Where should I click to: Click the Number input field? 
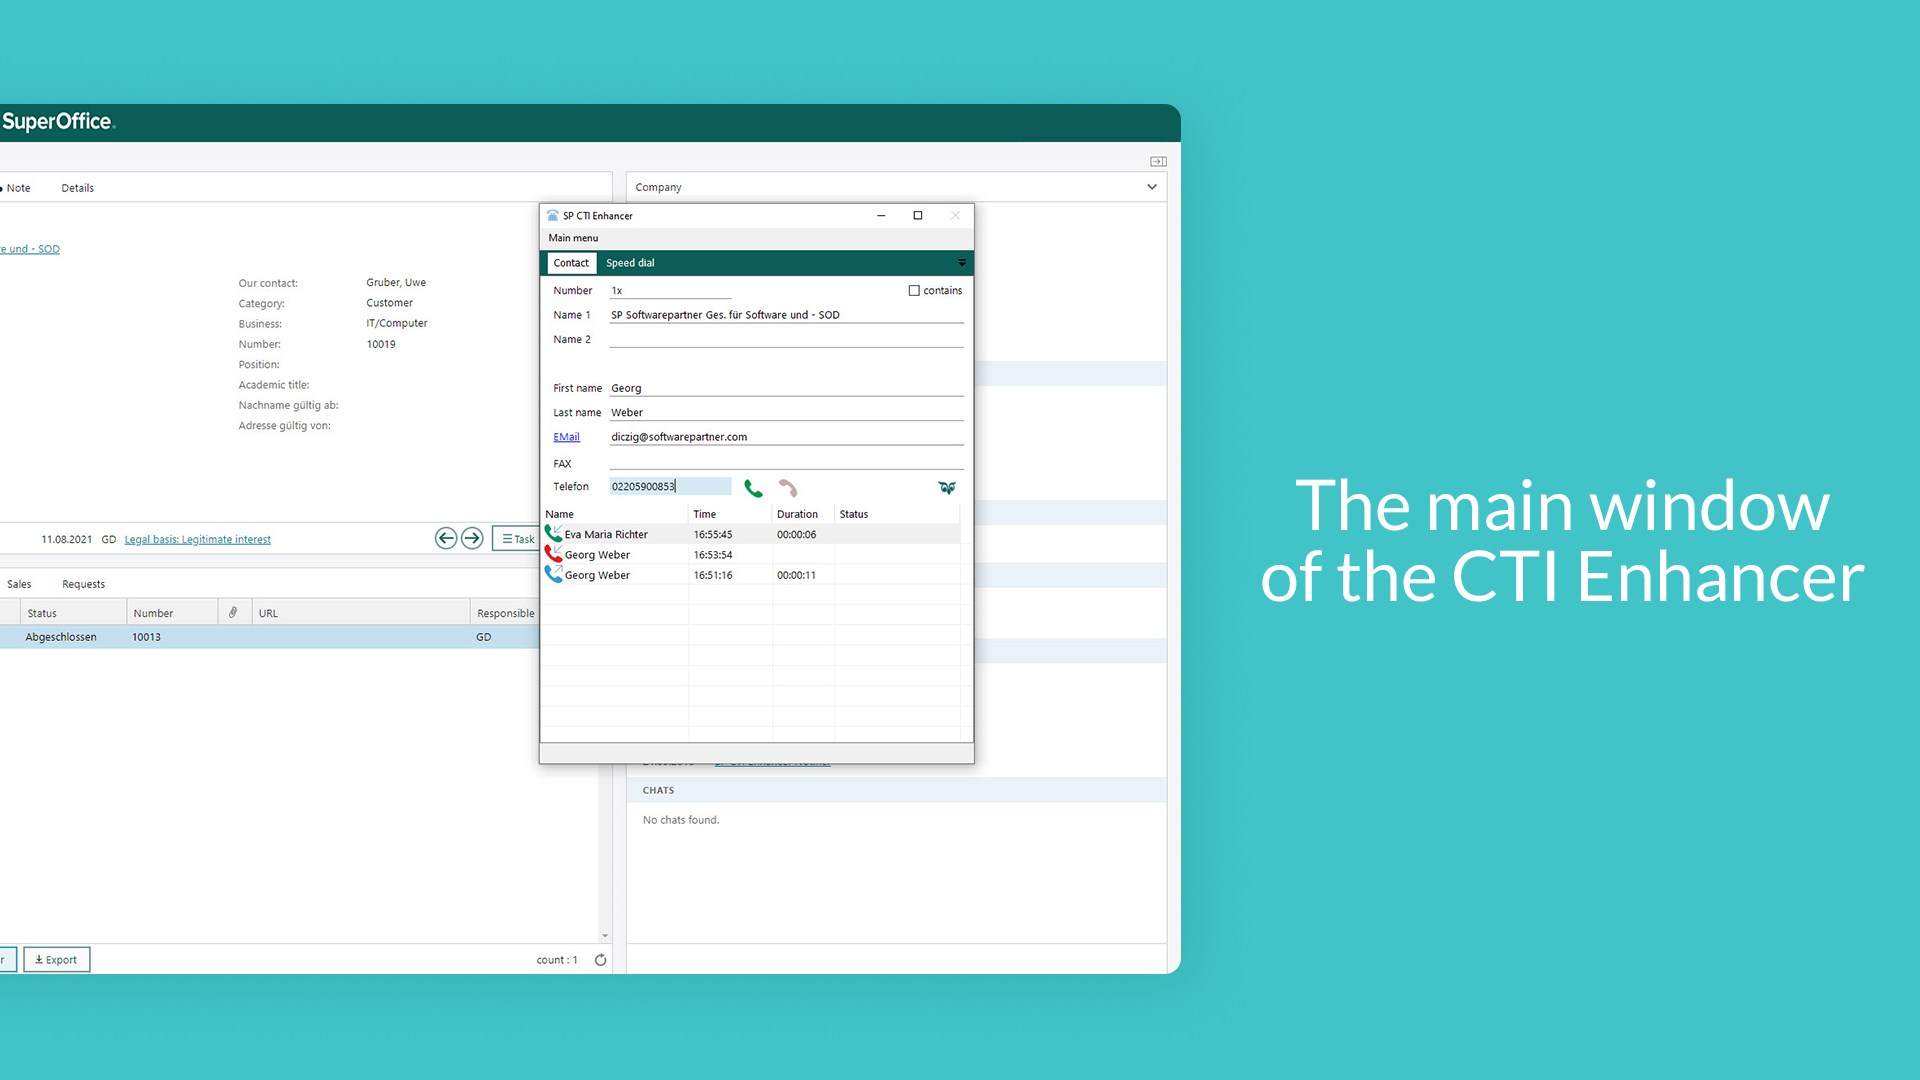tap(670, 291)
